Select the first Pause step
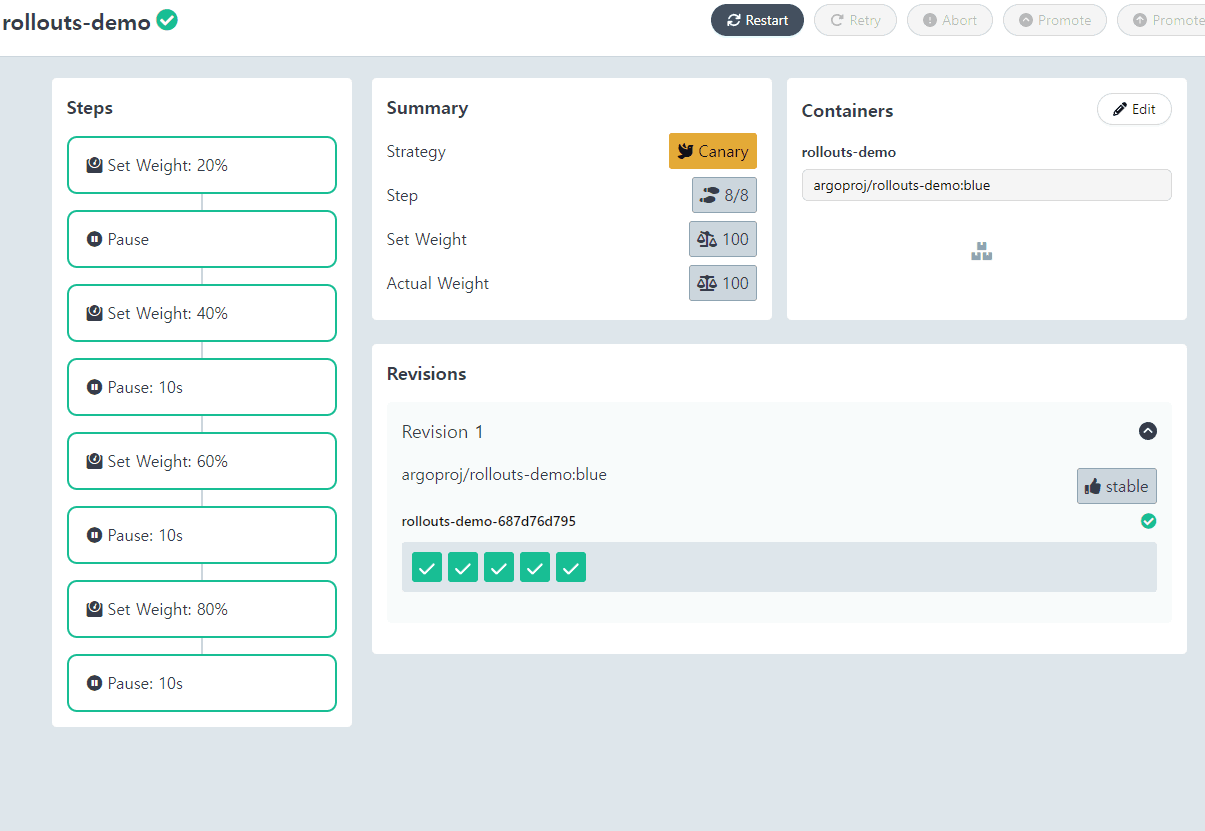 click(202, 239)
